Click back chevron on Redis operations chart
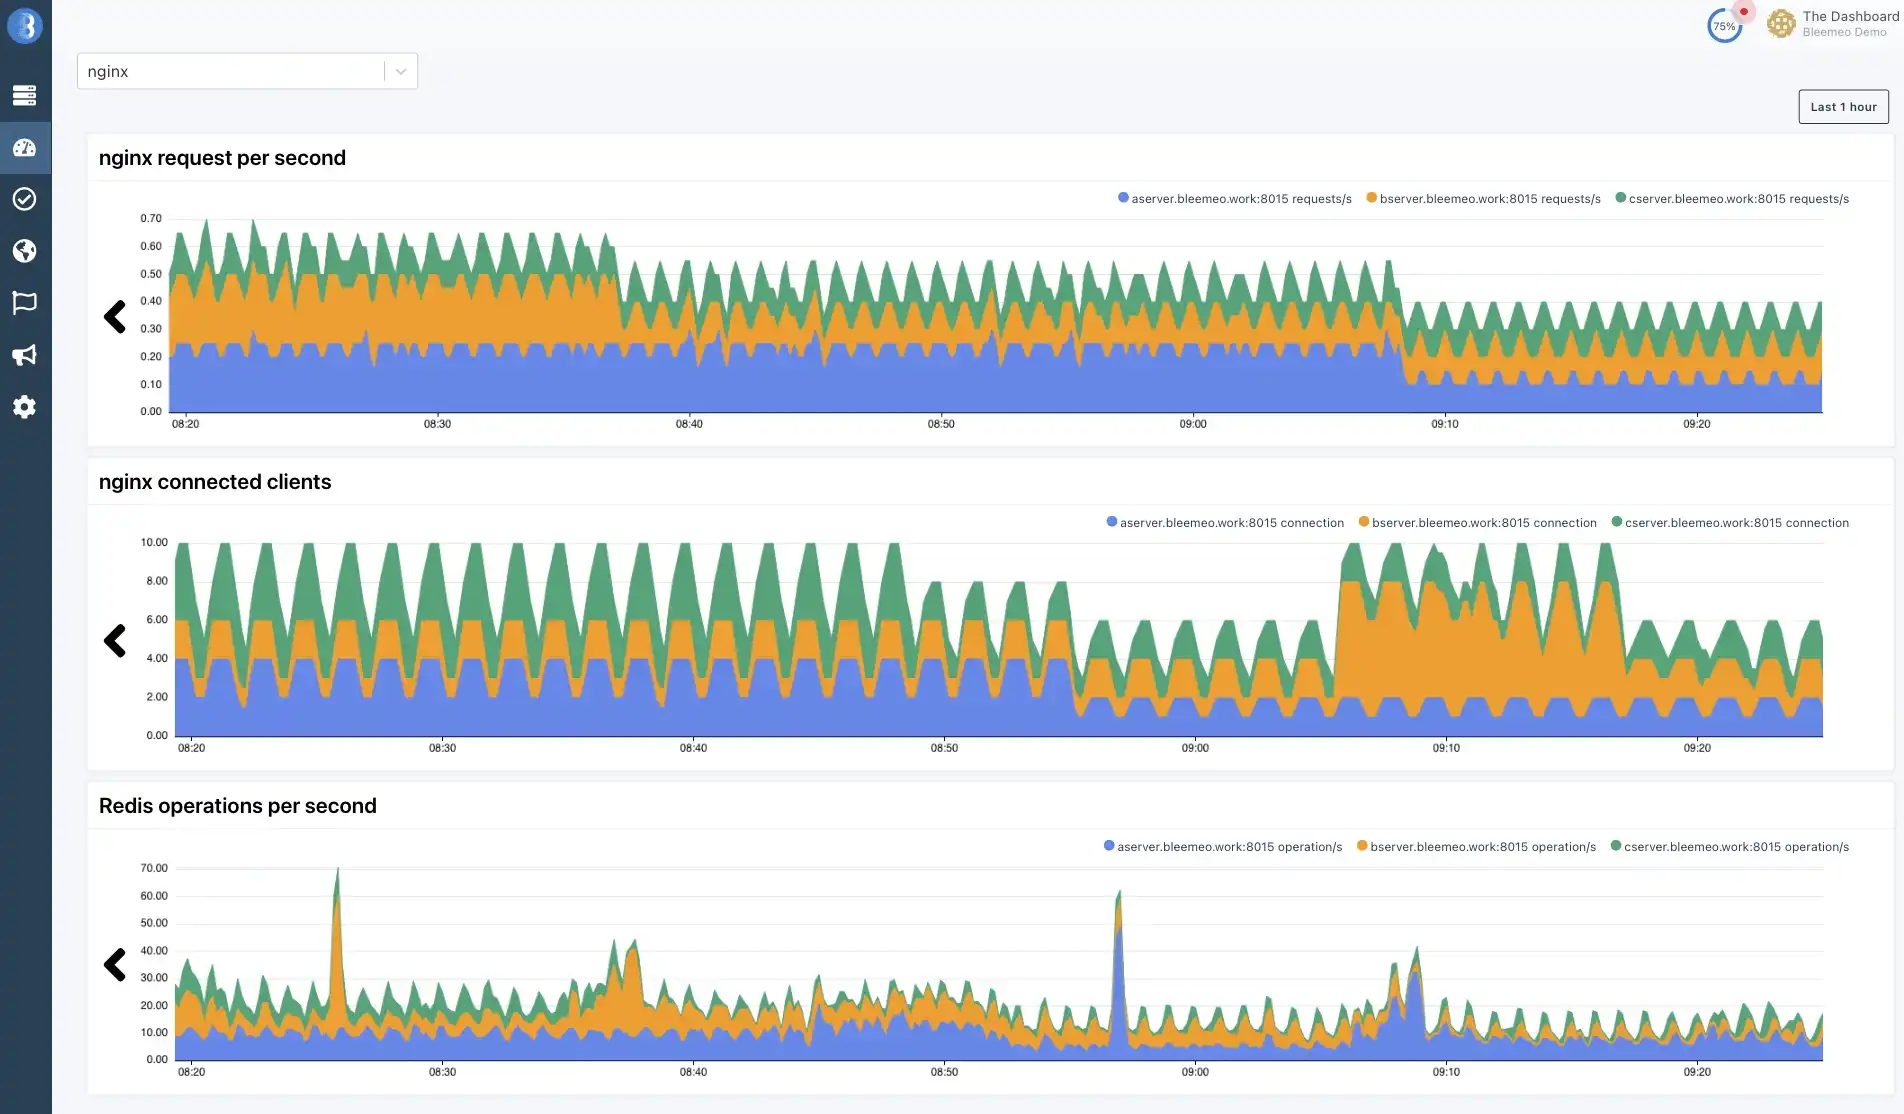The width and height of the screenshot is (1904, 1114). point(115,965)
